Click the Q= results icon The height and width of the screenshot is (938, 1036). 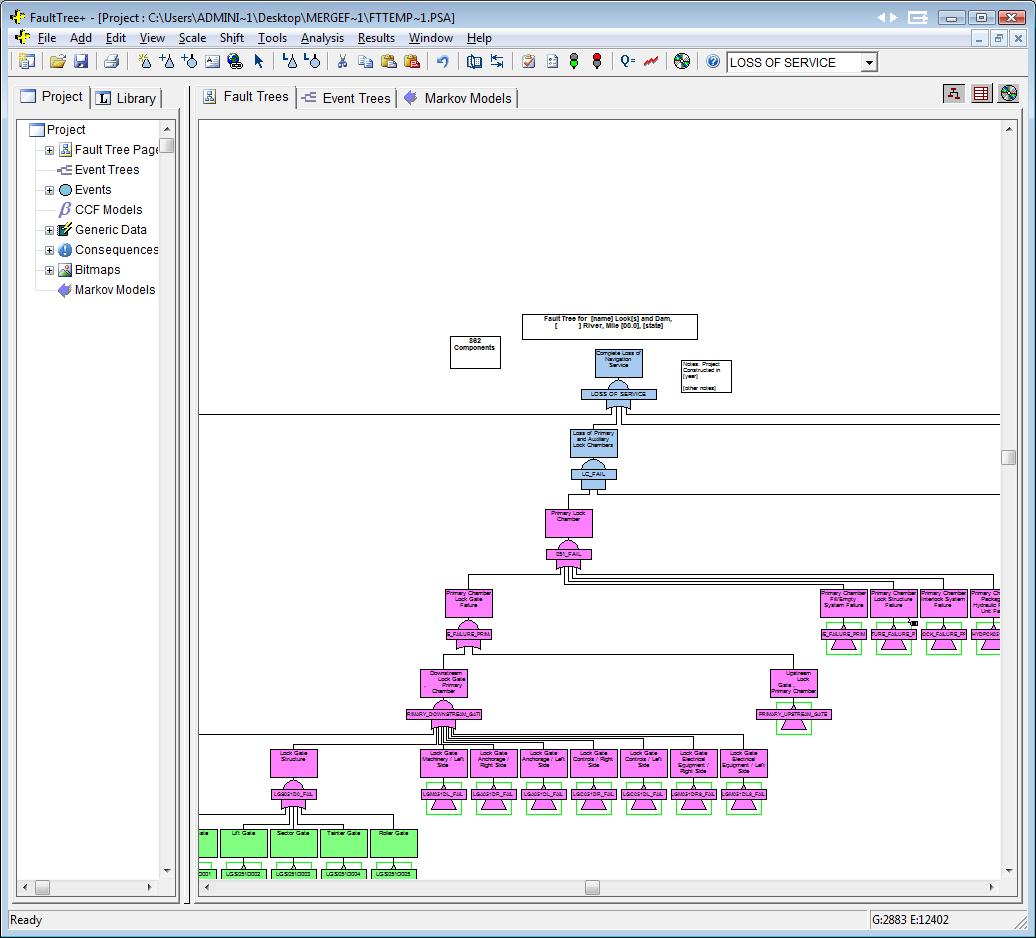tap(628, 61)
